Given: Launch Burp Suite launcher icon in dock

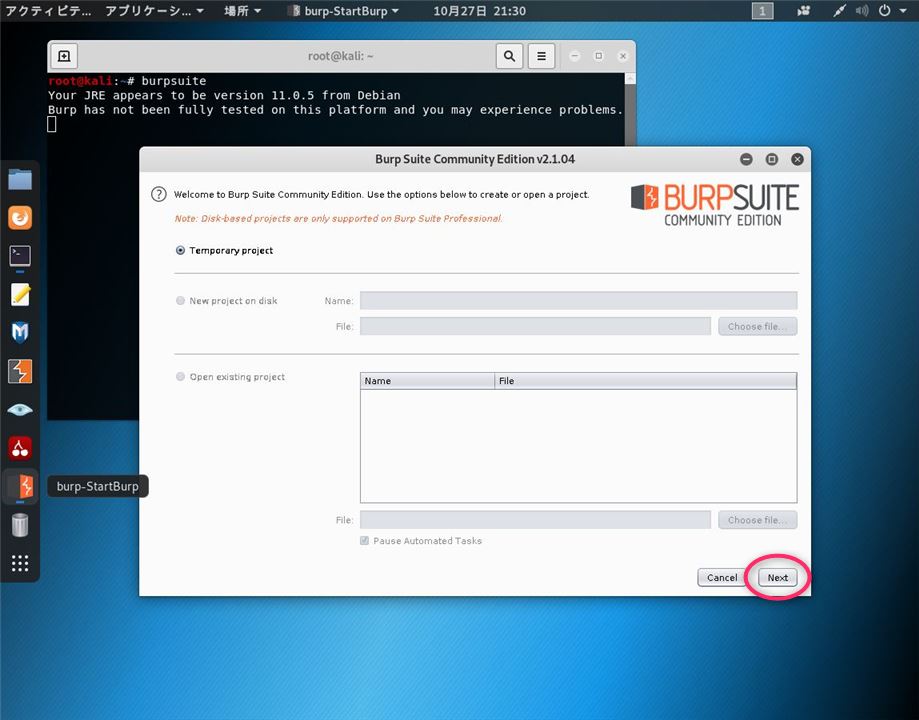Looking at the screenshot, I should click(x=20, y=371).
